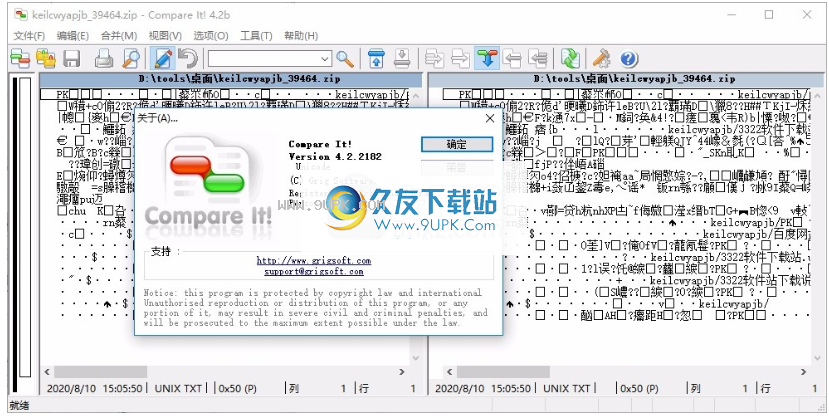Click left status bar date 2020/8/10 15:05:50
The width and height of the screenshot is (829, 416).
click(x=94, y=389)
